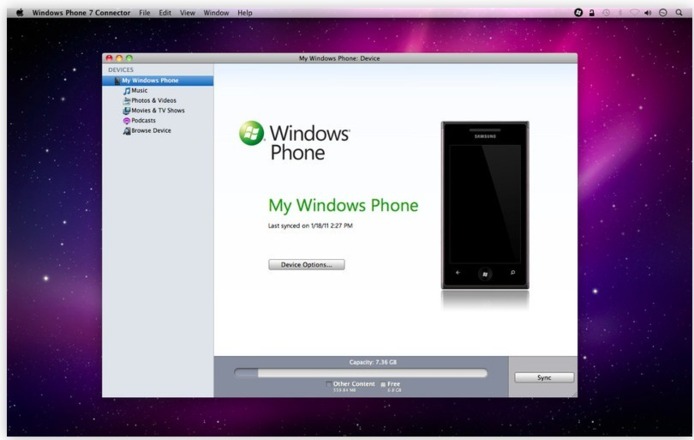The height and width of the screenshot is (440, 694).
Task: Open Spotlight search magnifier
Action: click(x=679, y=13)
